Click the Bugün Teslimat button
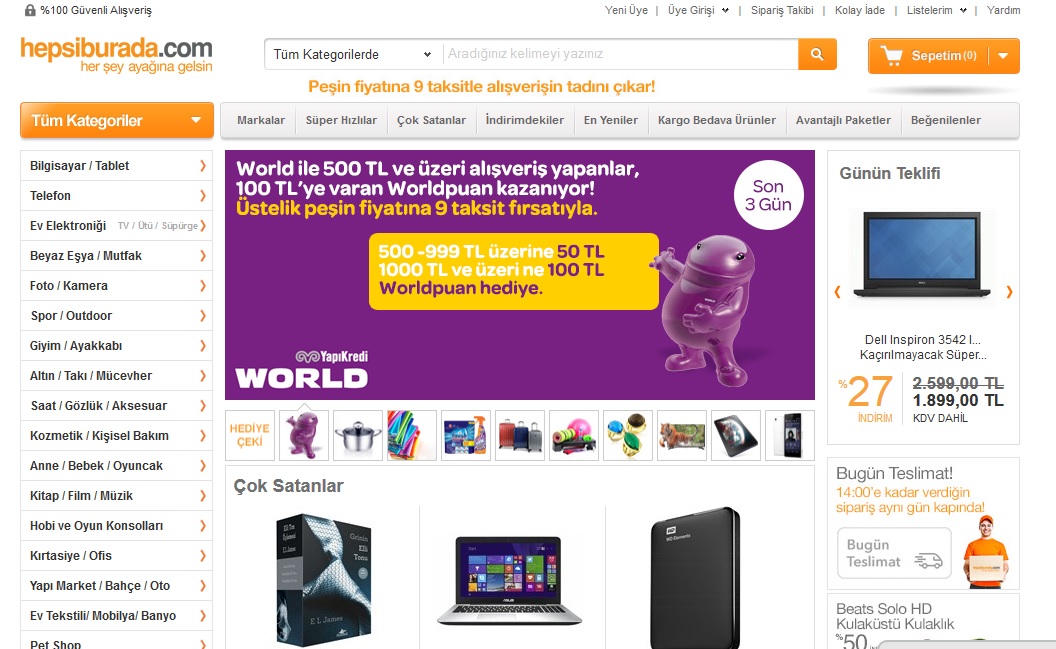The image size is (1056, 649). click(x=894, y=553)
